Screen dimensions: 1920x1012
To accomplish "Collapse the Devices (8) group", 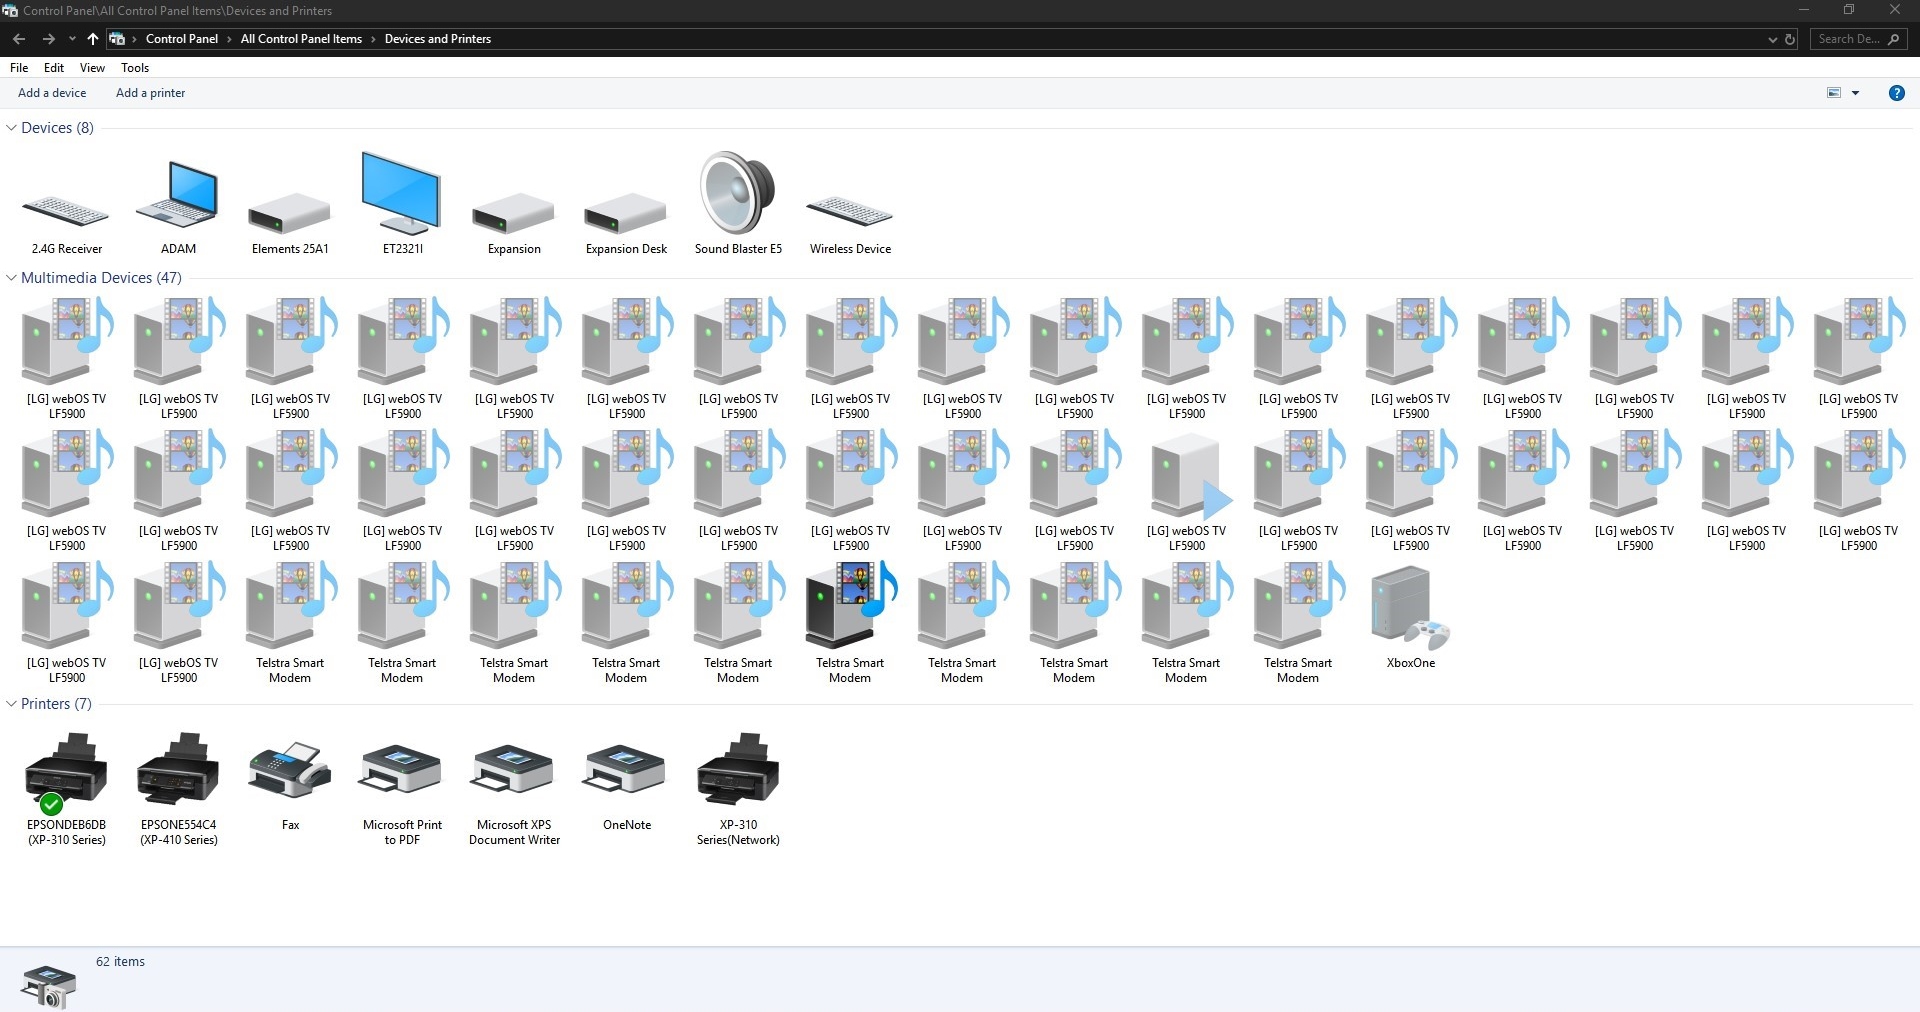I will (x=12, y=128).
